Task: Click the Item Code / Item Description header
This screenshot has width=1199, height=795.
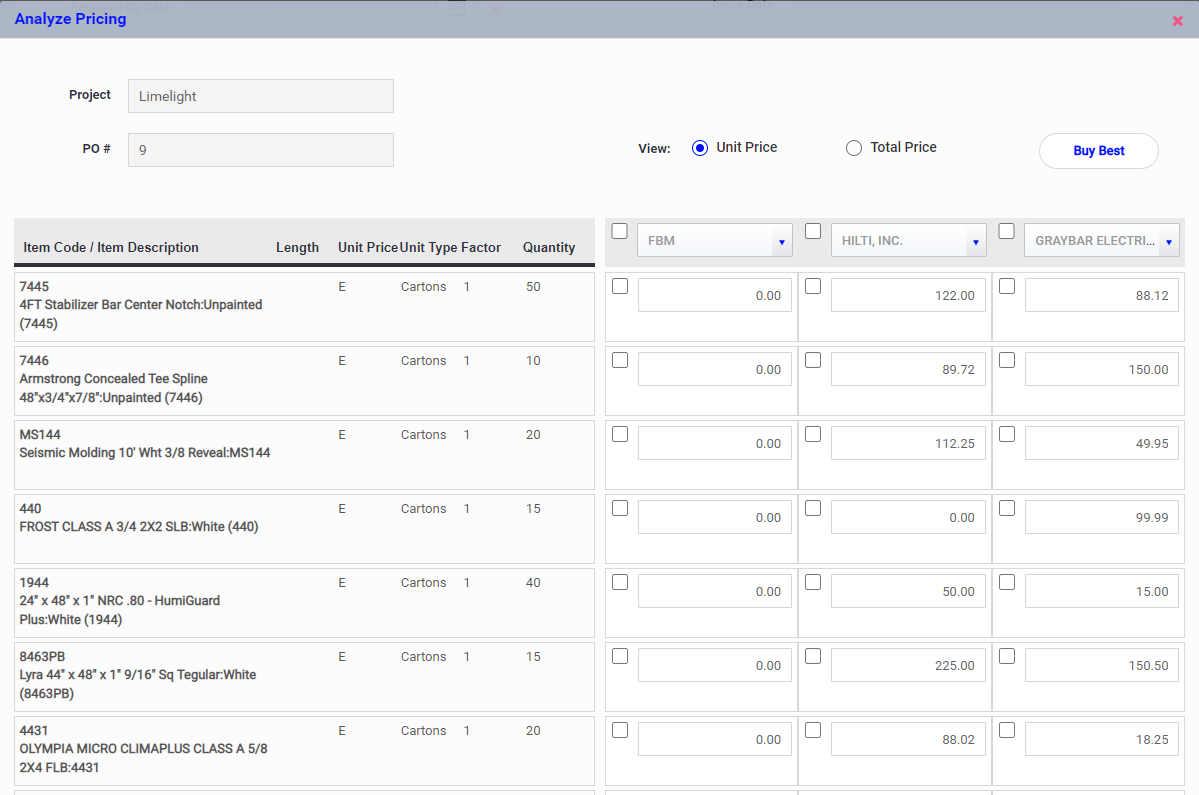Action: coord(111,248)
